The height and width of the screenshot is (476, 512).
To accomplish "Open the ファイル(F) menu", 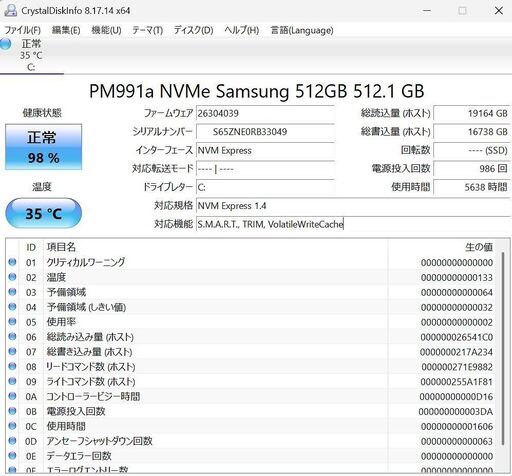I will coord(22,30).
